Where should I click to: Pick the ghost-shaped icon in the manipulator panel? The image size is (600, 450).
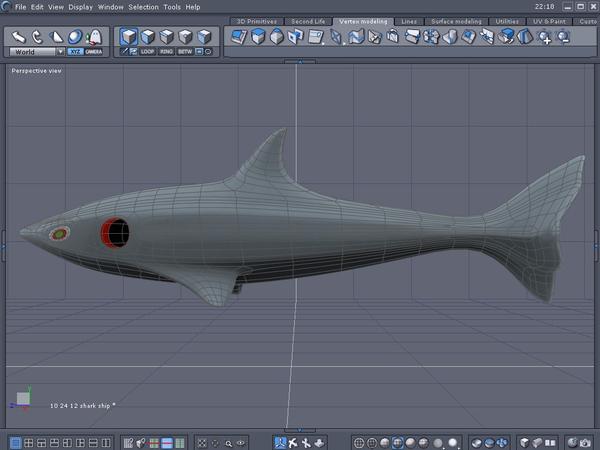pyautogui.click(x=94, y=37)
